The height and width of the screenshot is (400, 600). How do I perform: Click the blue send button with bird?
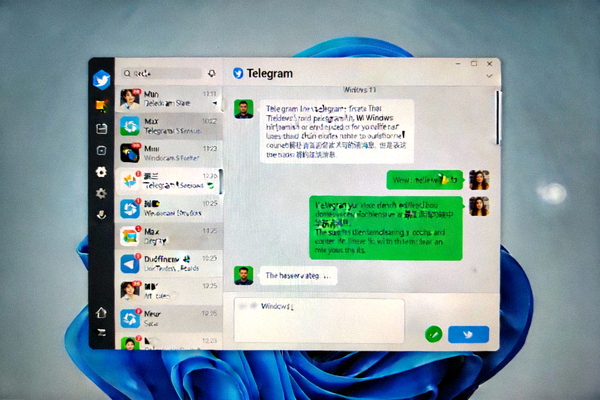coord(468,335)
